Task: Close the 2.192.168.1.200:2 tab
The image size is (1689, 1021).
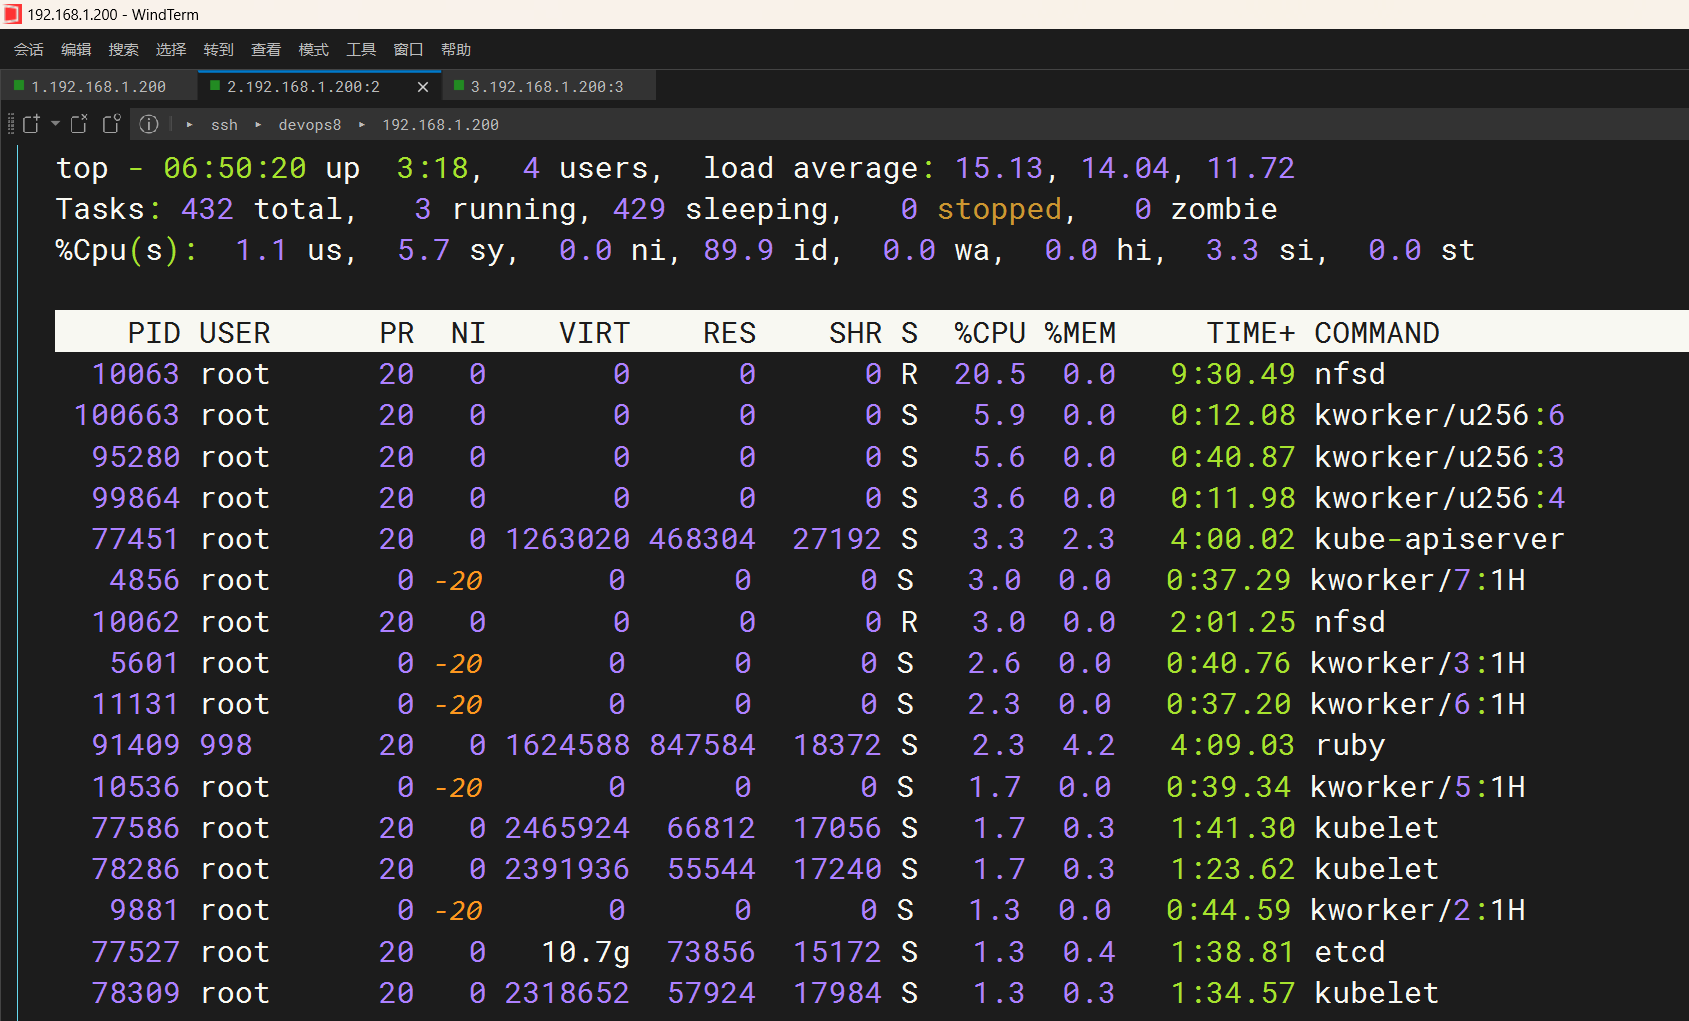Action: tap(423, 87)
